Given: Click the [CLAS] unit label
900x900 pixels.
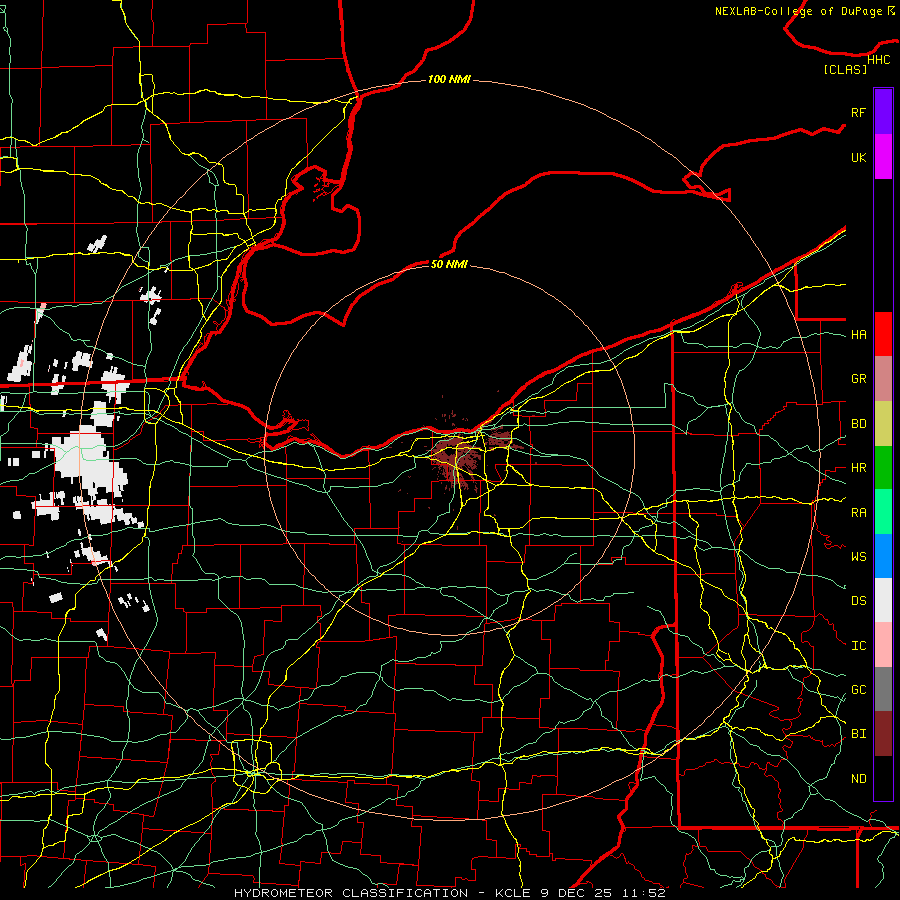Looking at the screenshot, I should (845, 69).
